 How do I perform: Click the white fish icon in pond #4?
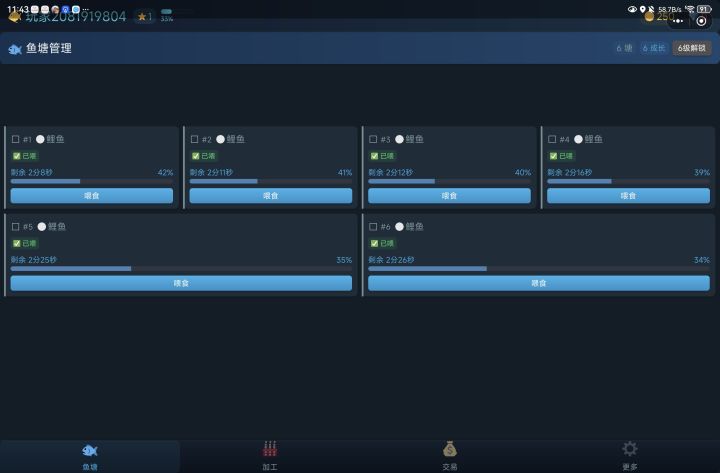(x=579, y=139)
